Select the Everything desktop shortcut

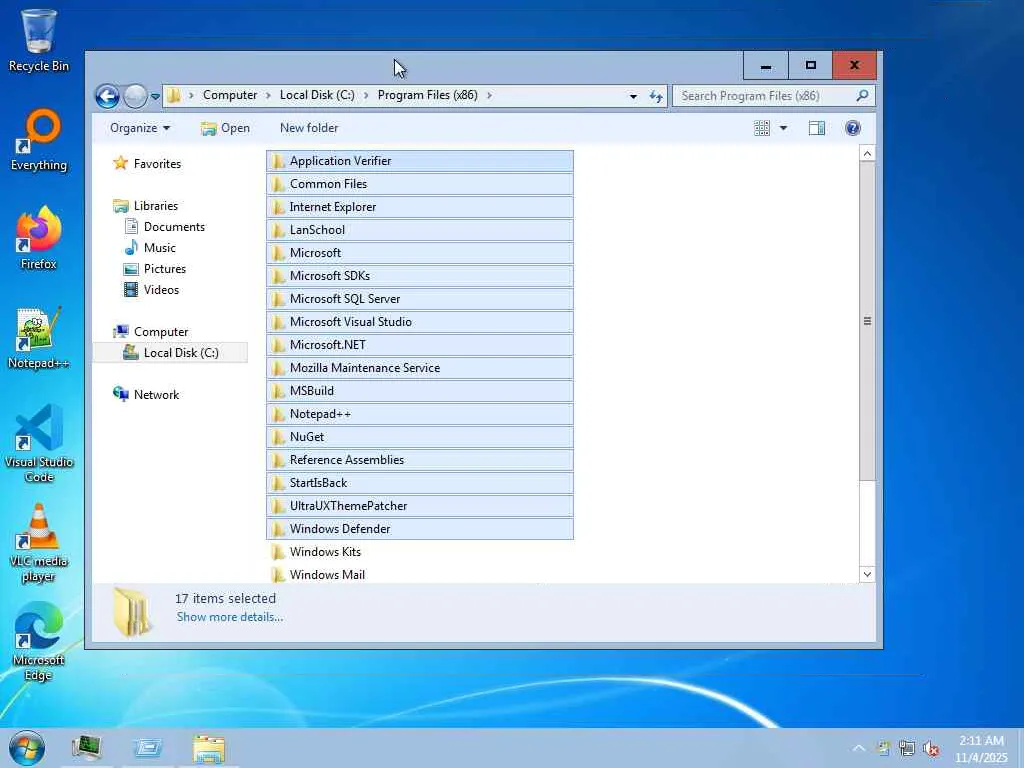click(x=39, y=140)
